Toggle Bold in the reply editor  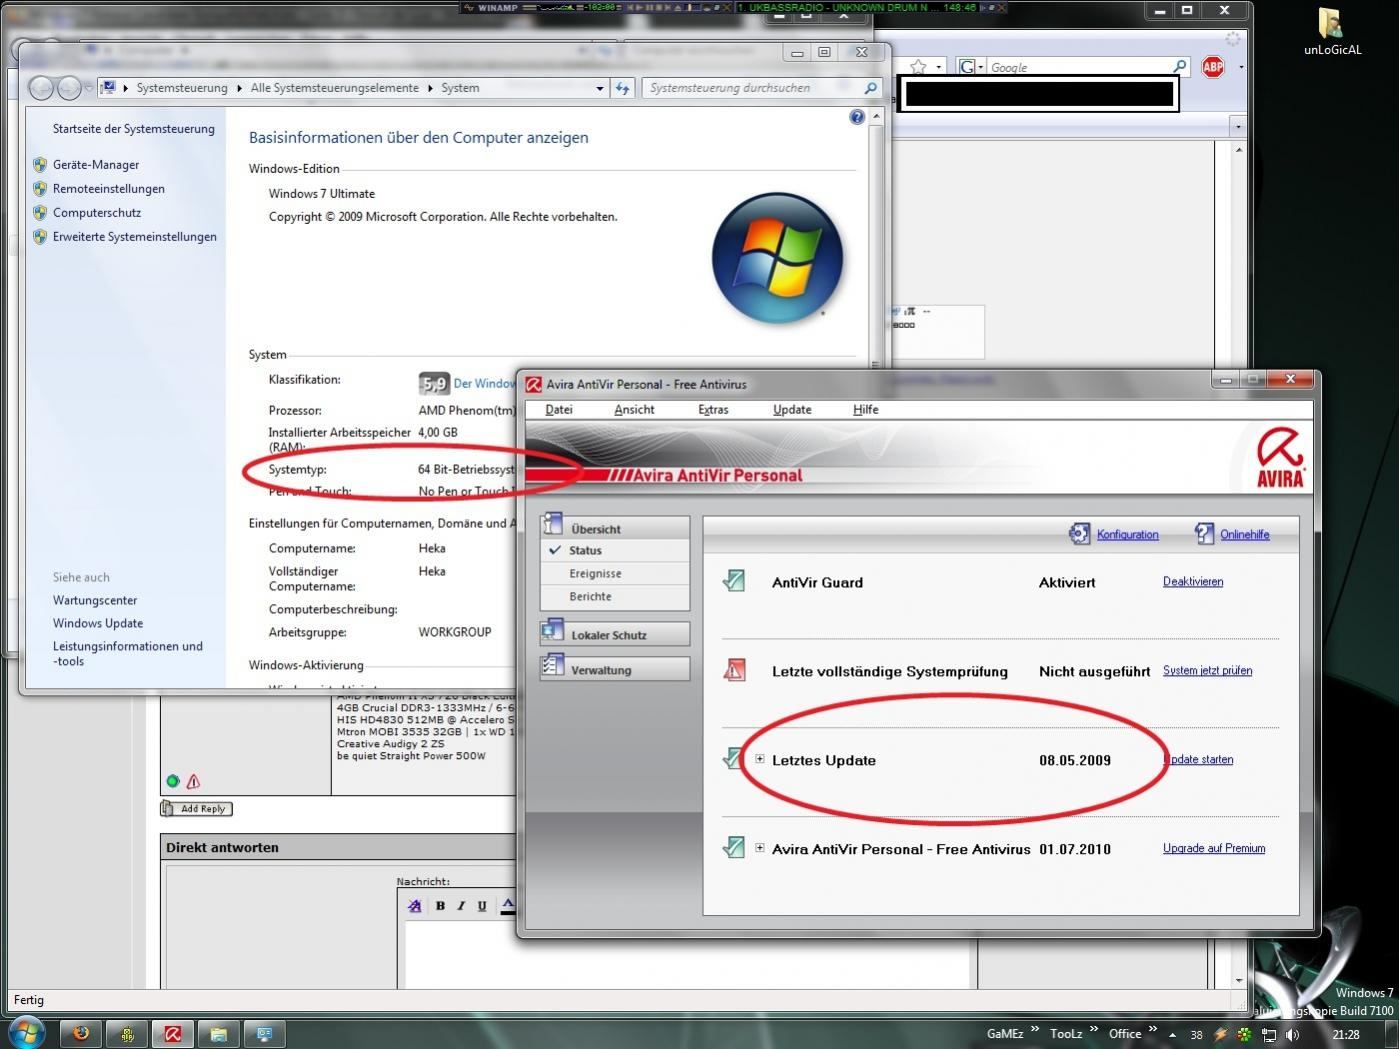pos(440,906)
